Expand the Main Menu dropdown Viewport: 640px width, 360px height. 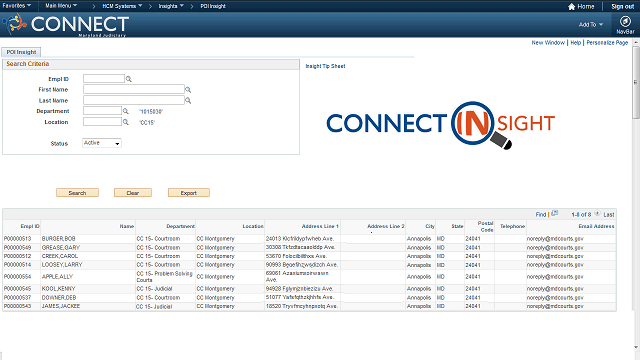click(x=61, y=6)
